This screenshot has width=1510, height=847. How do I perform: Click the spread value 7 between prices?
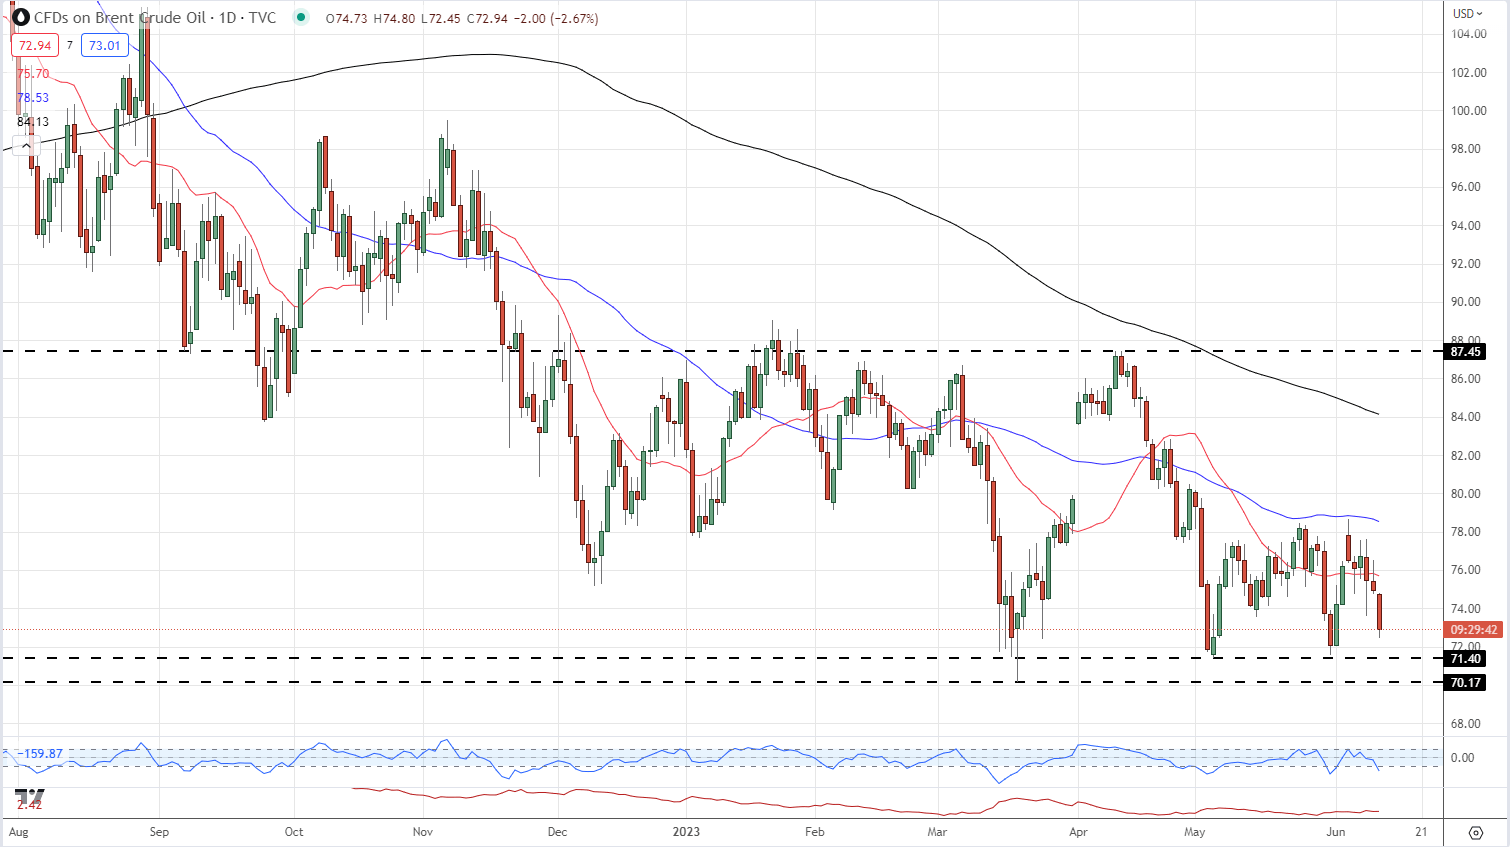70,45
